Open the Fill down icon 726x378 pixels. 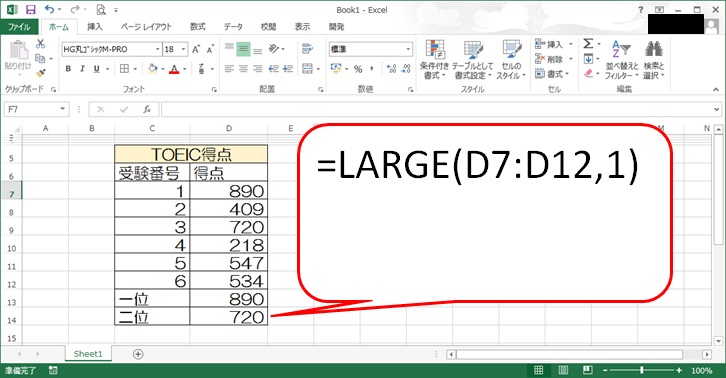click(588, 59)
